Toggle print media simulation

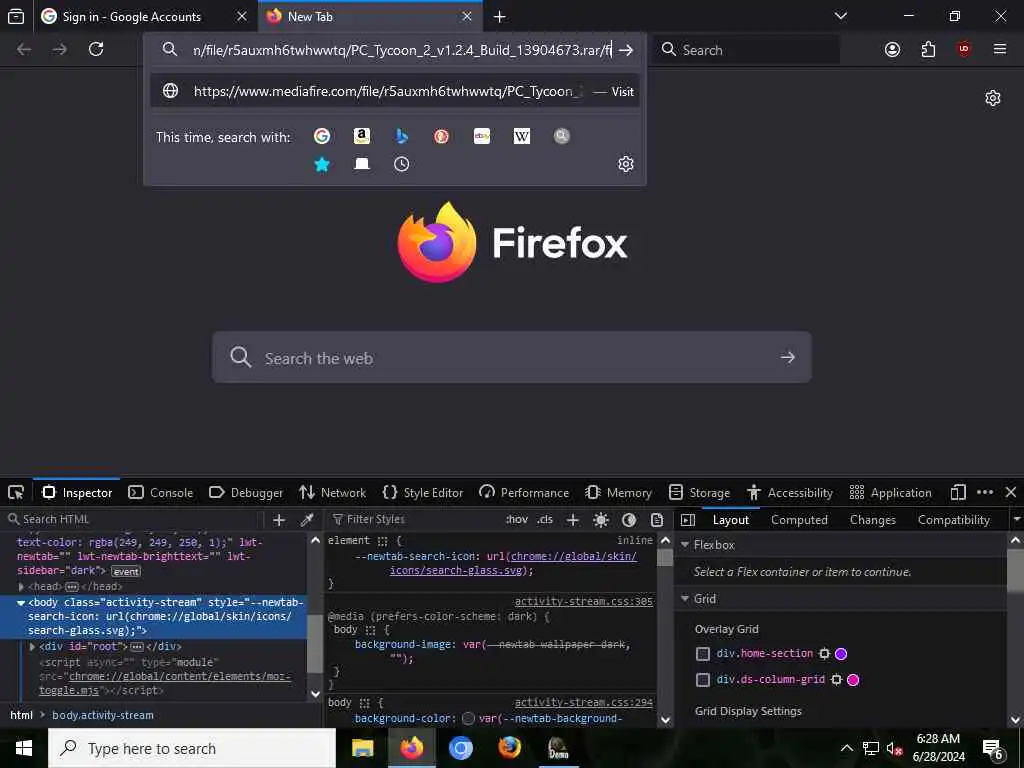(657, 520)
